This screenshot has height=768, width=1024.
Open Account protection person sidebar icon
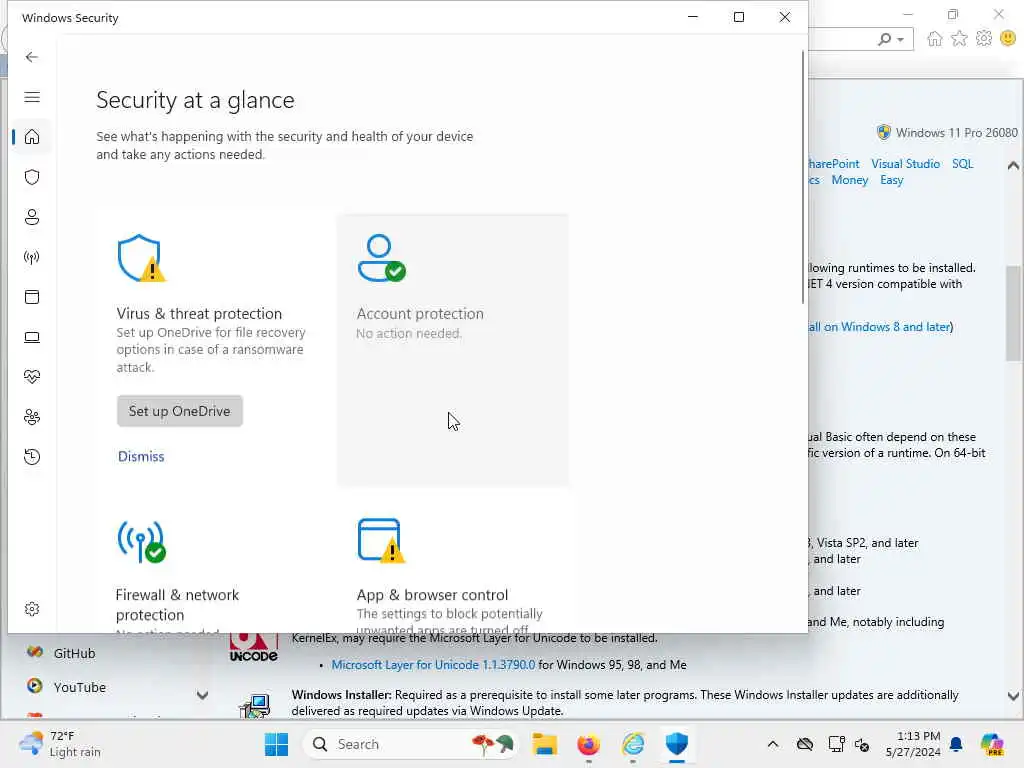click(x=31, y=217)
